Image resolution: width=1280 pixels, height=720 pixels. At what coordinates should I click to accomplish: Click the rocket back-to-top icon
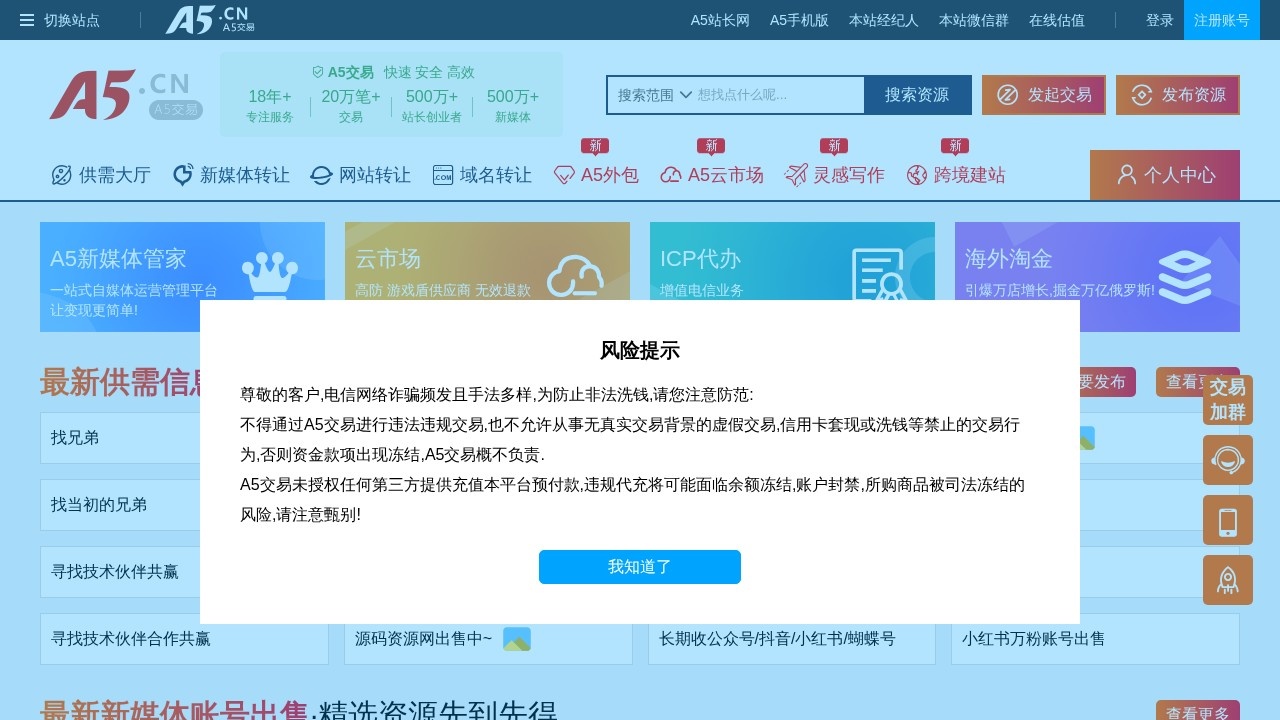(x=1227, y=580)
